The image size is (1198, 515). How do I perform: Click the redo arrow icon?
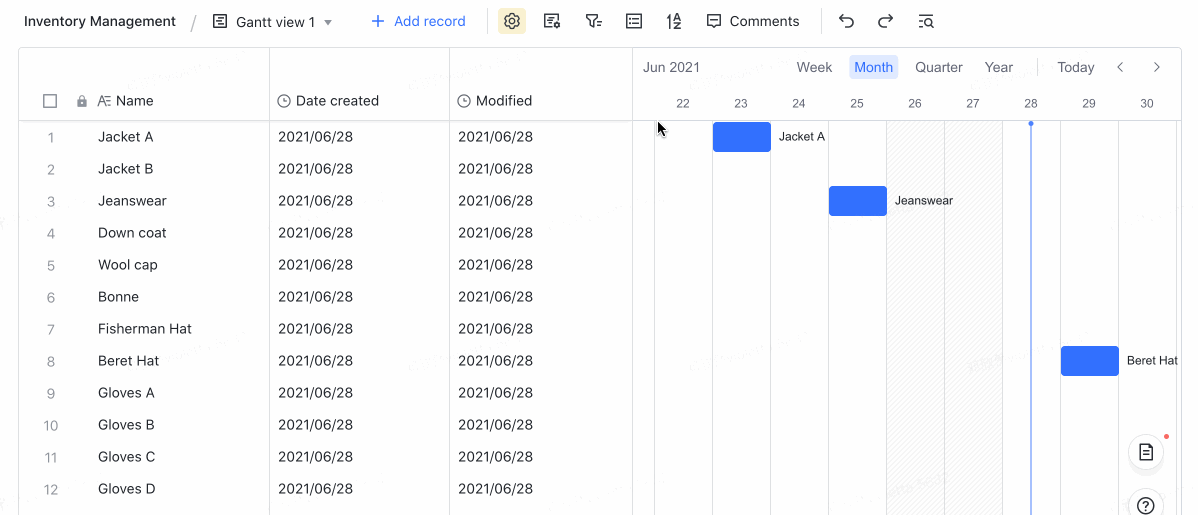click(885, 21)
